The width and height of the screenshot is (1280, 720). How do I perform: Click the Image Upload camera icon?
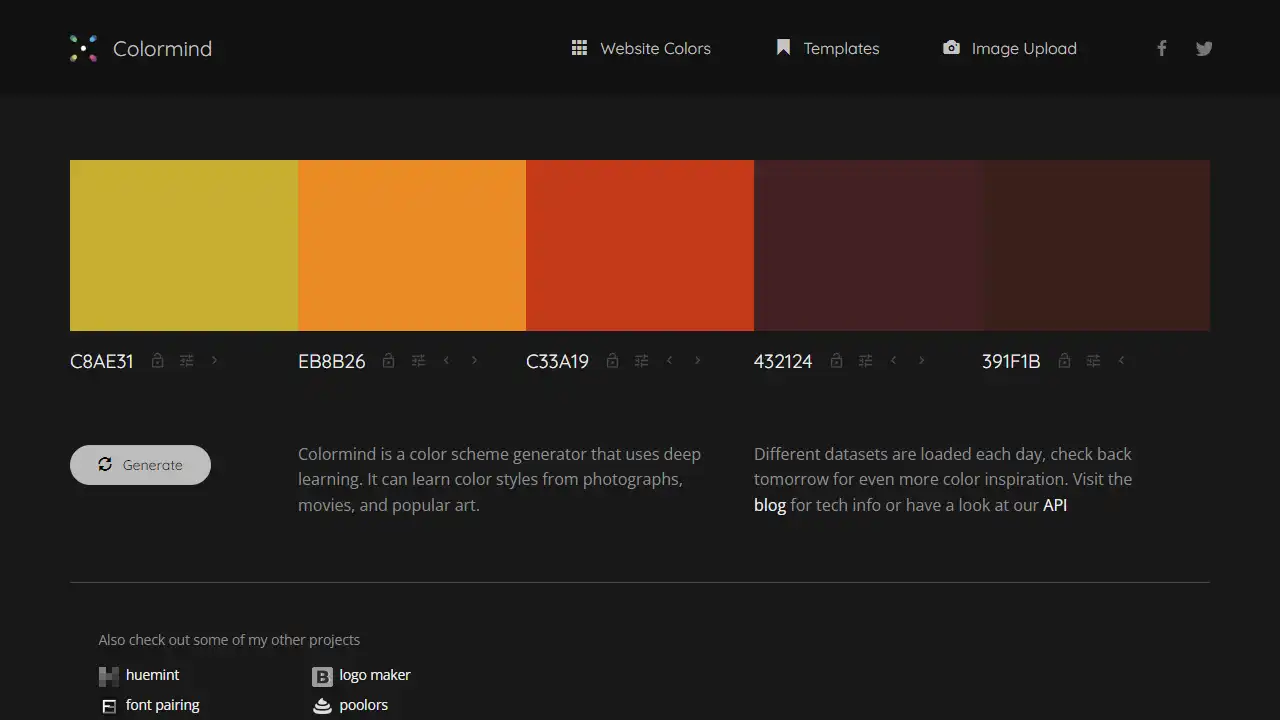951,47
